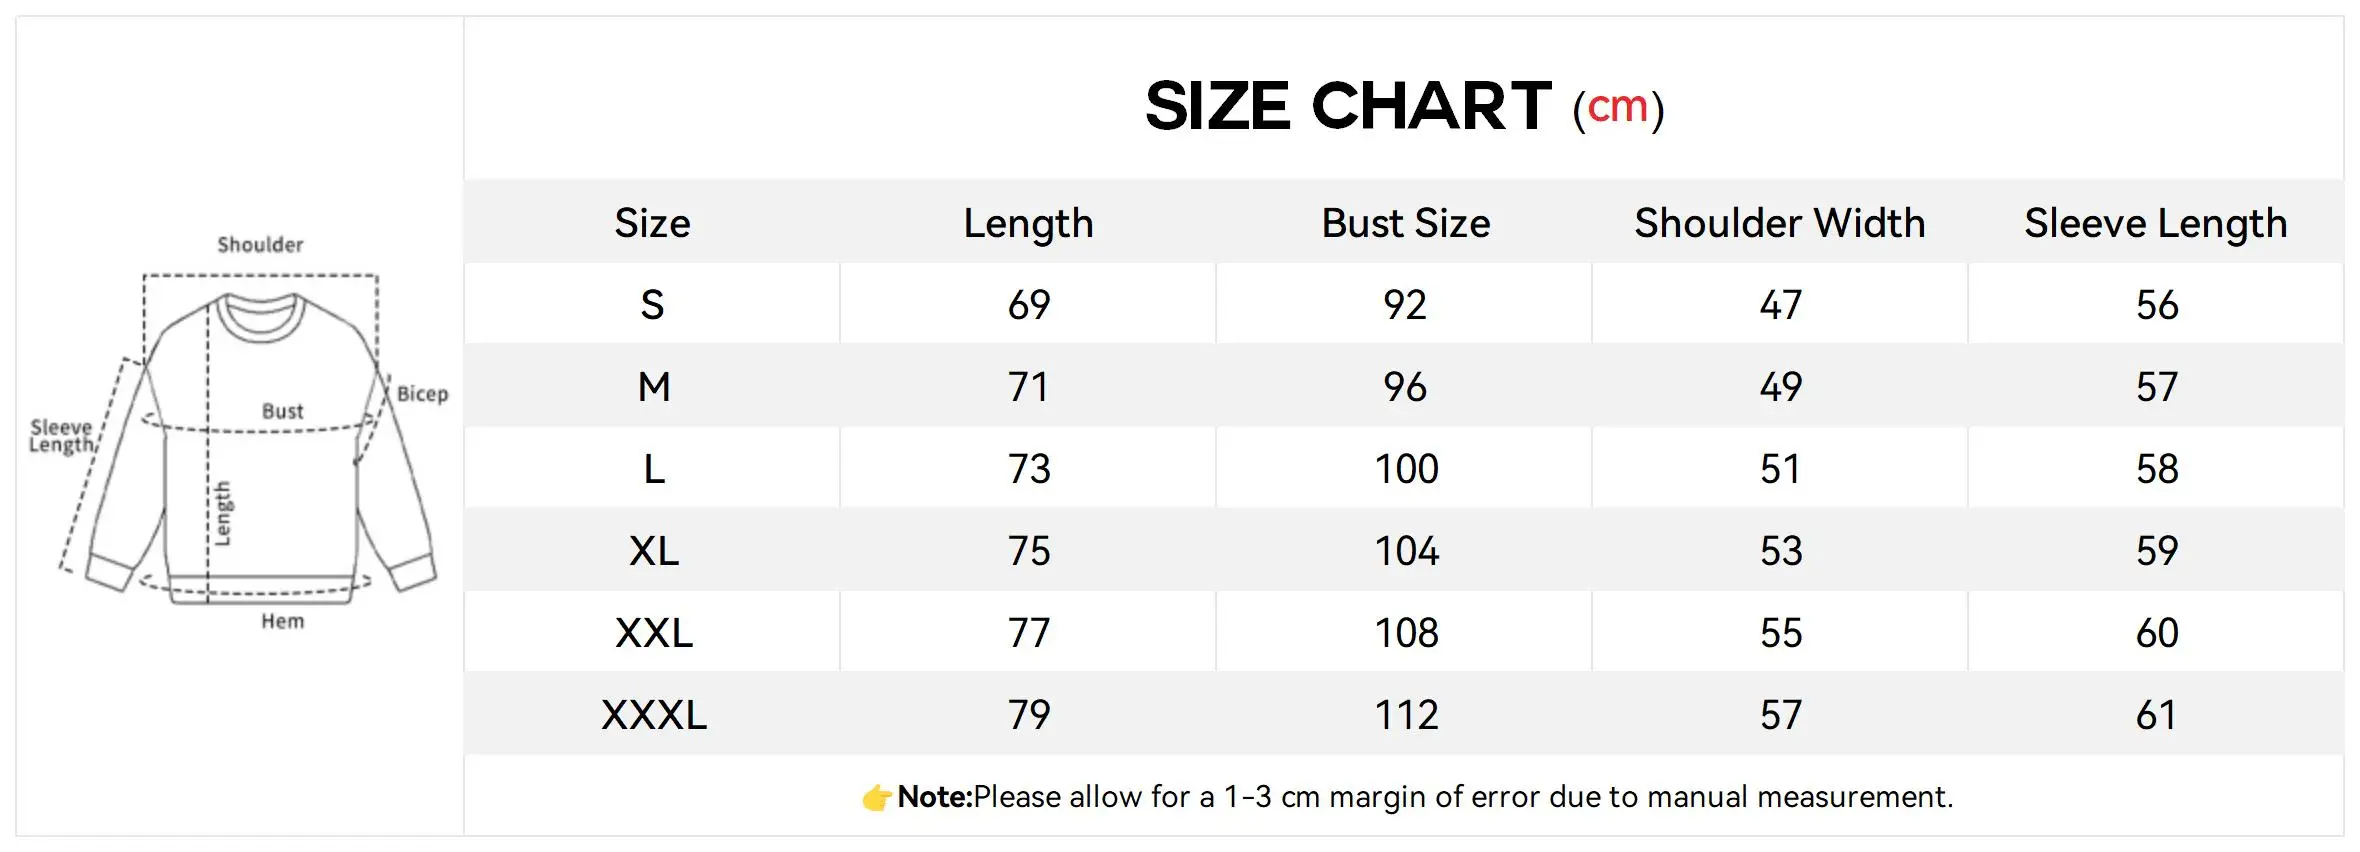Select the Bust Size column header
The height and width of the screenshot is (852, 2360).
[x=1405, y=223]
